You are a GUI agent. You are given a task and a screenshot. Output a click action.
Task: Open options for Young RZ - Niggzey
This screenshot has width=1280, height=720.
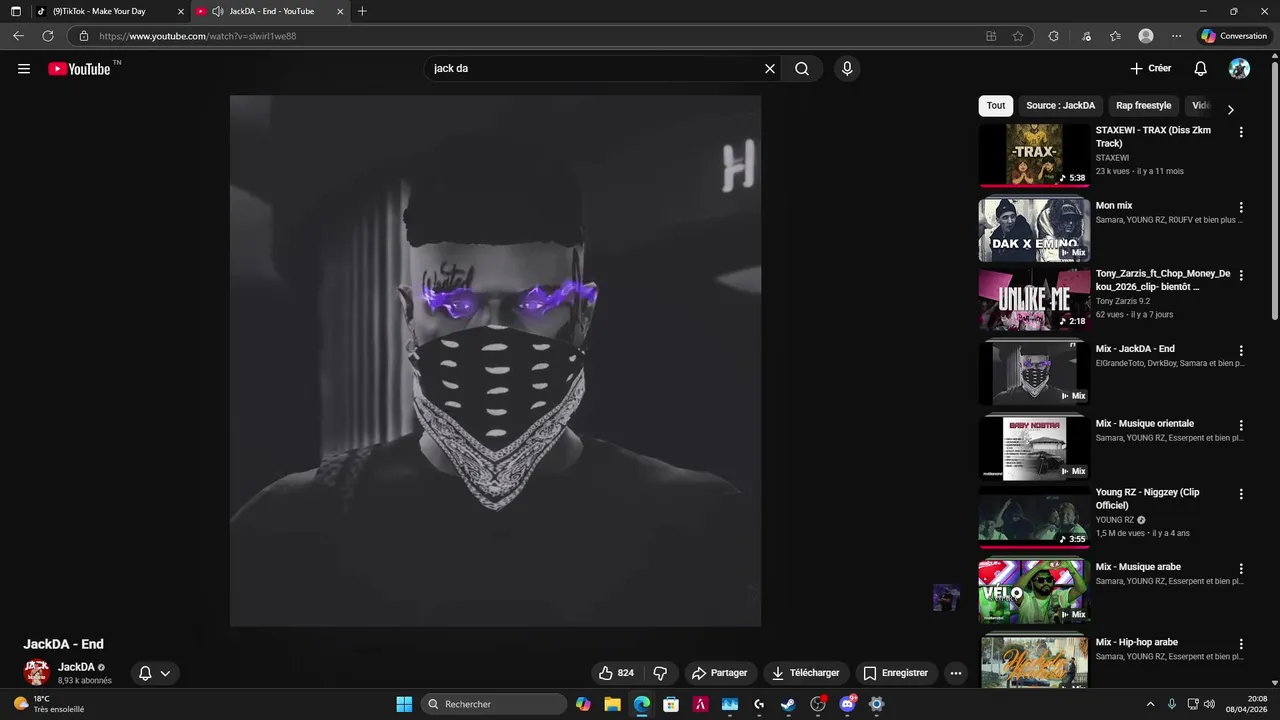click(1241, 494)
